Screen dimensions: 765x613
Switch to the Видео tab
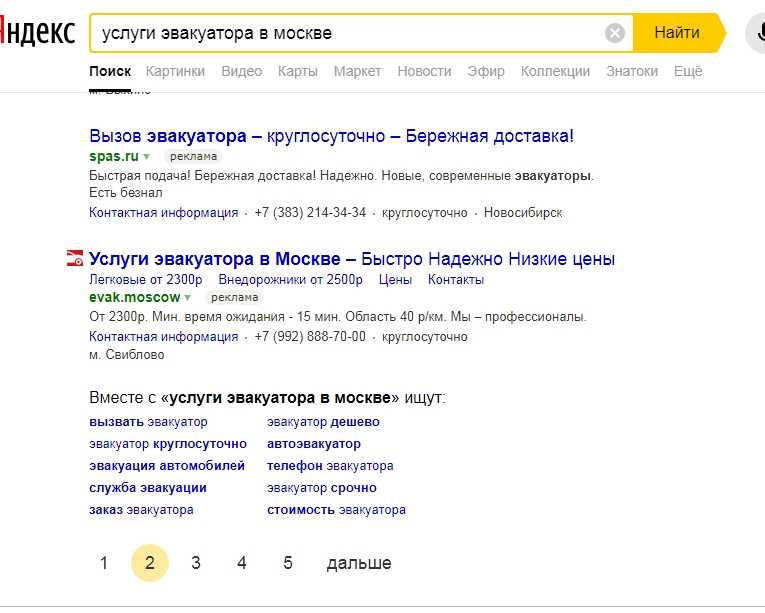242,71
